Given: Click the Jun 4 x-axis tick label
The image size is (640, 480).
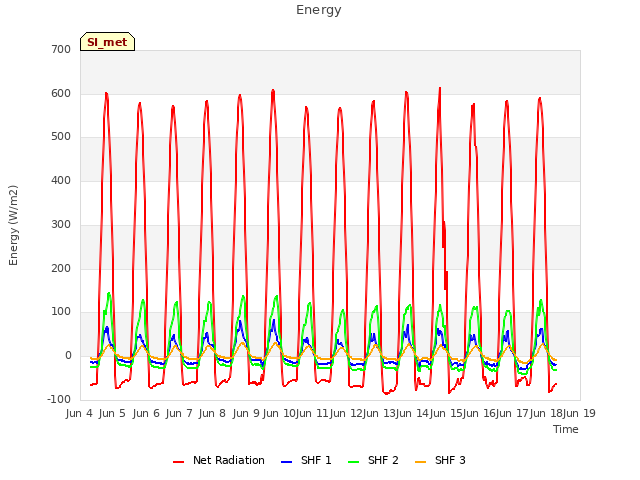Looking at the screenshot, I should click(79, 413).
